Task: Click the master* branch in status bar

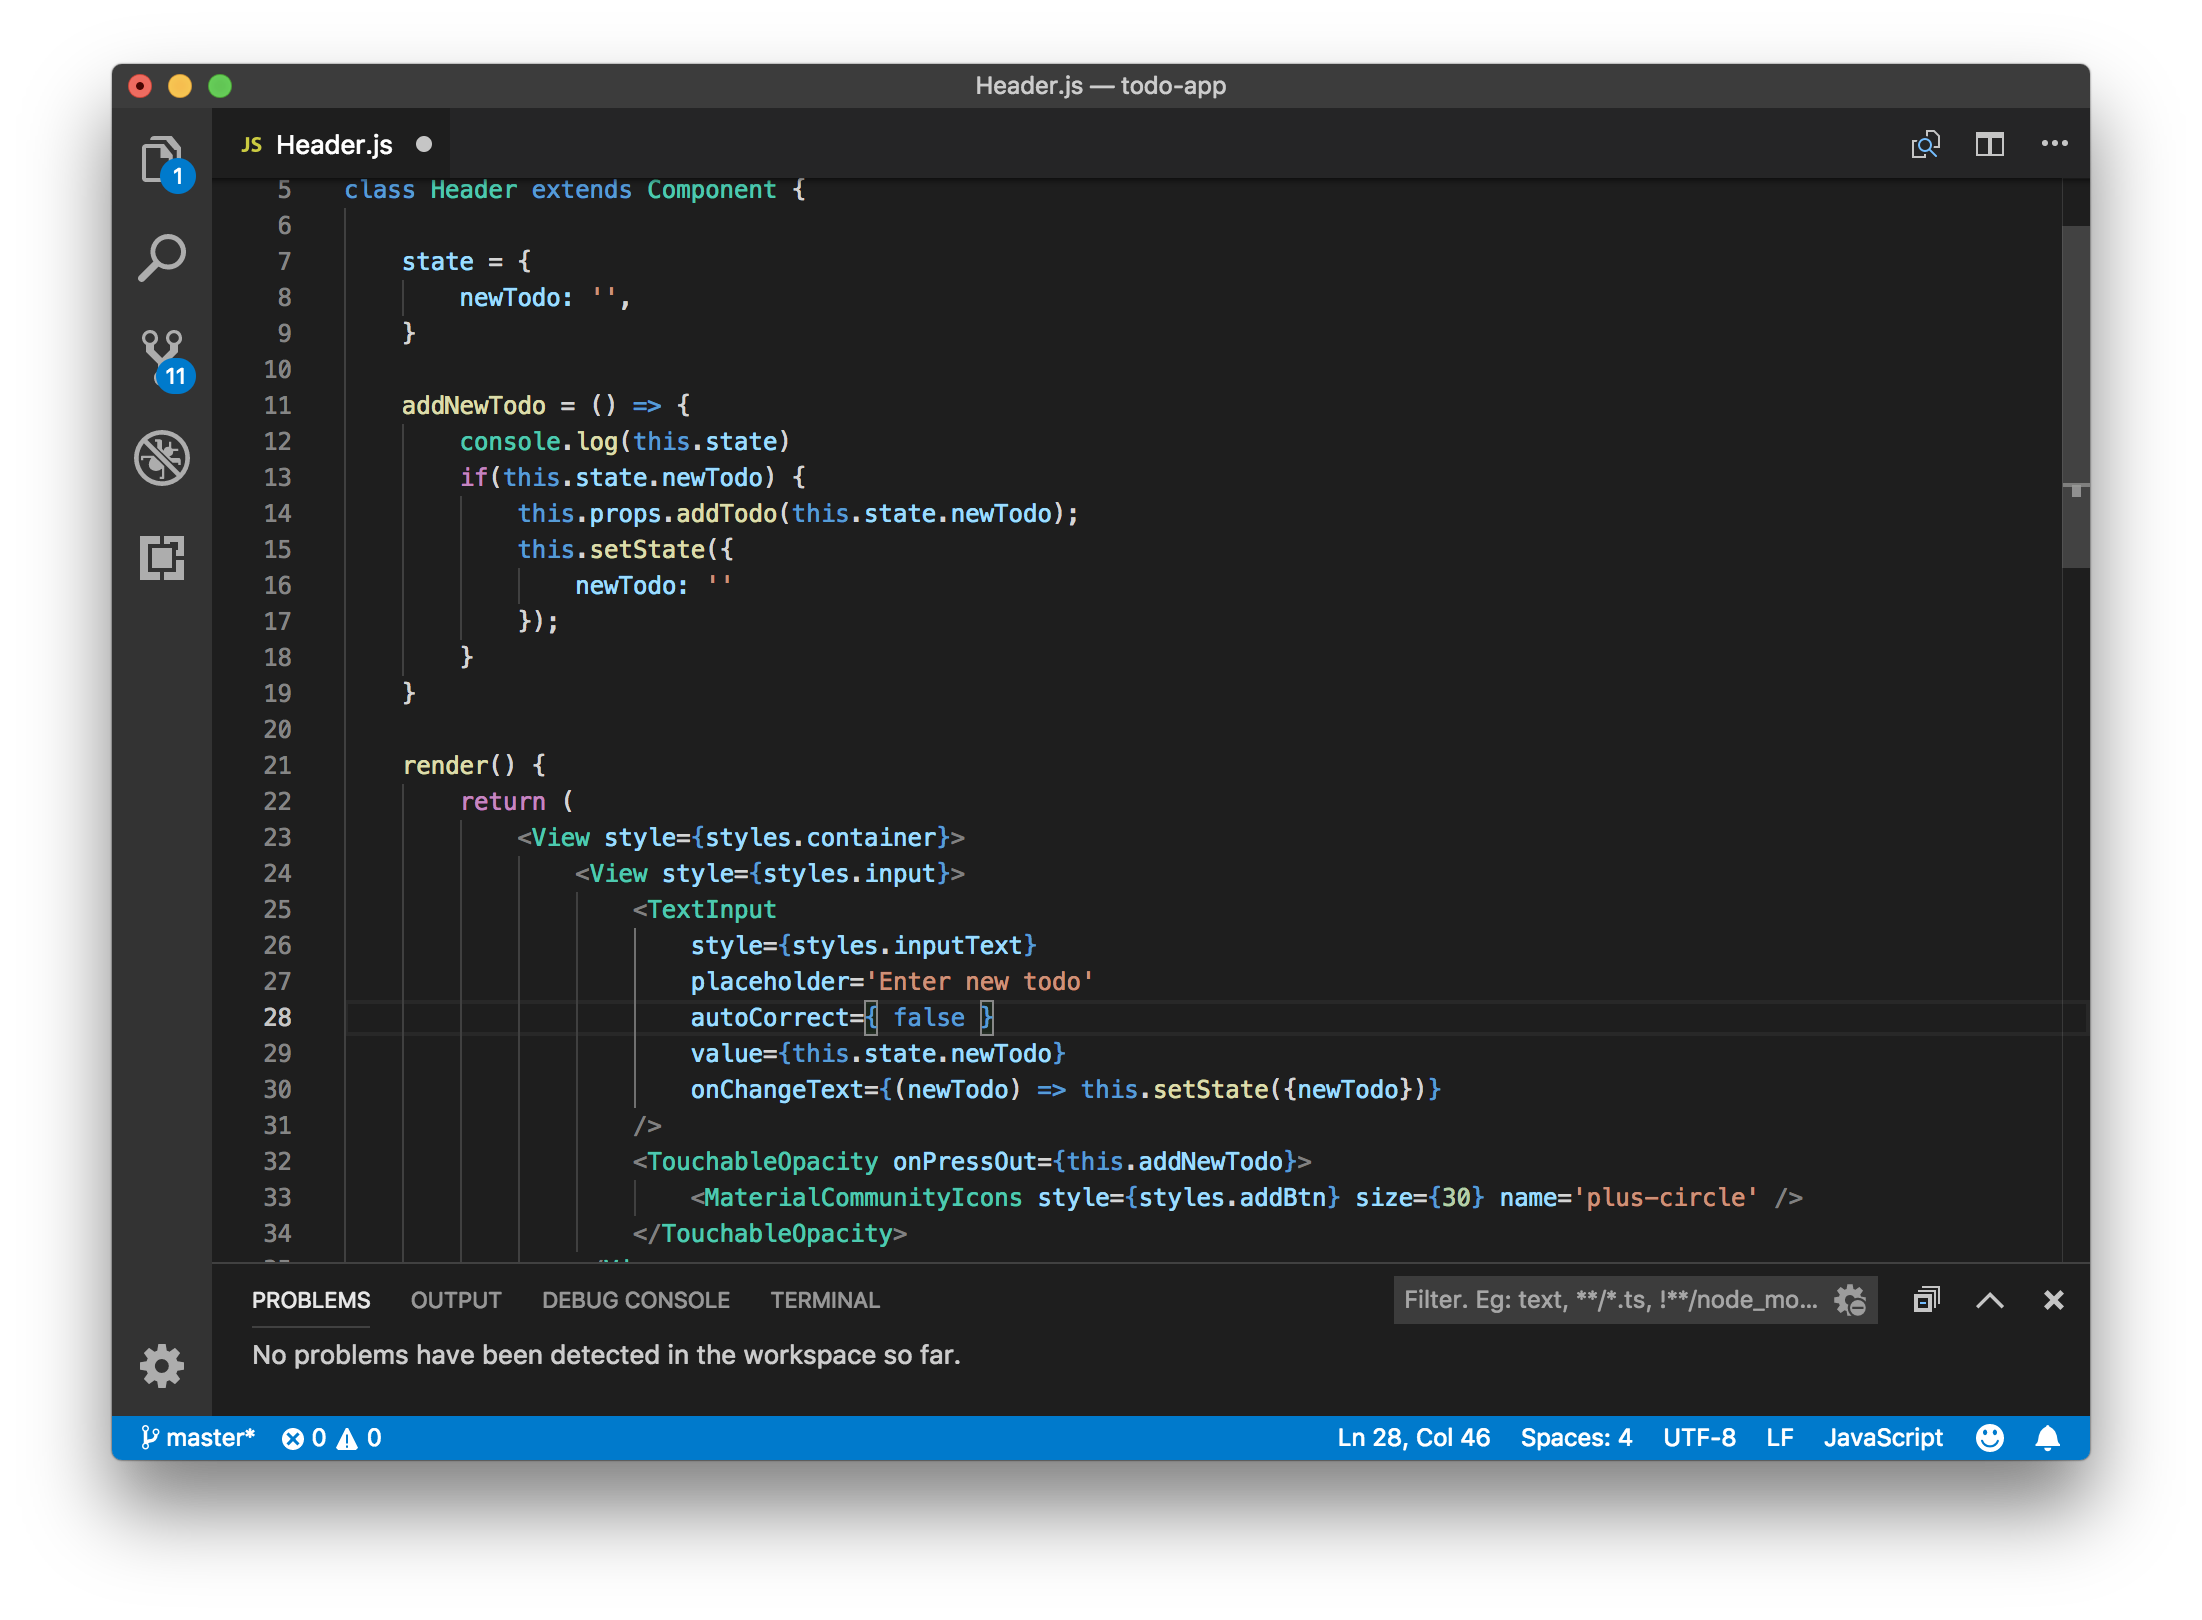Action: tap(198, 1438)
